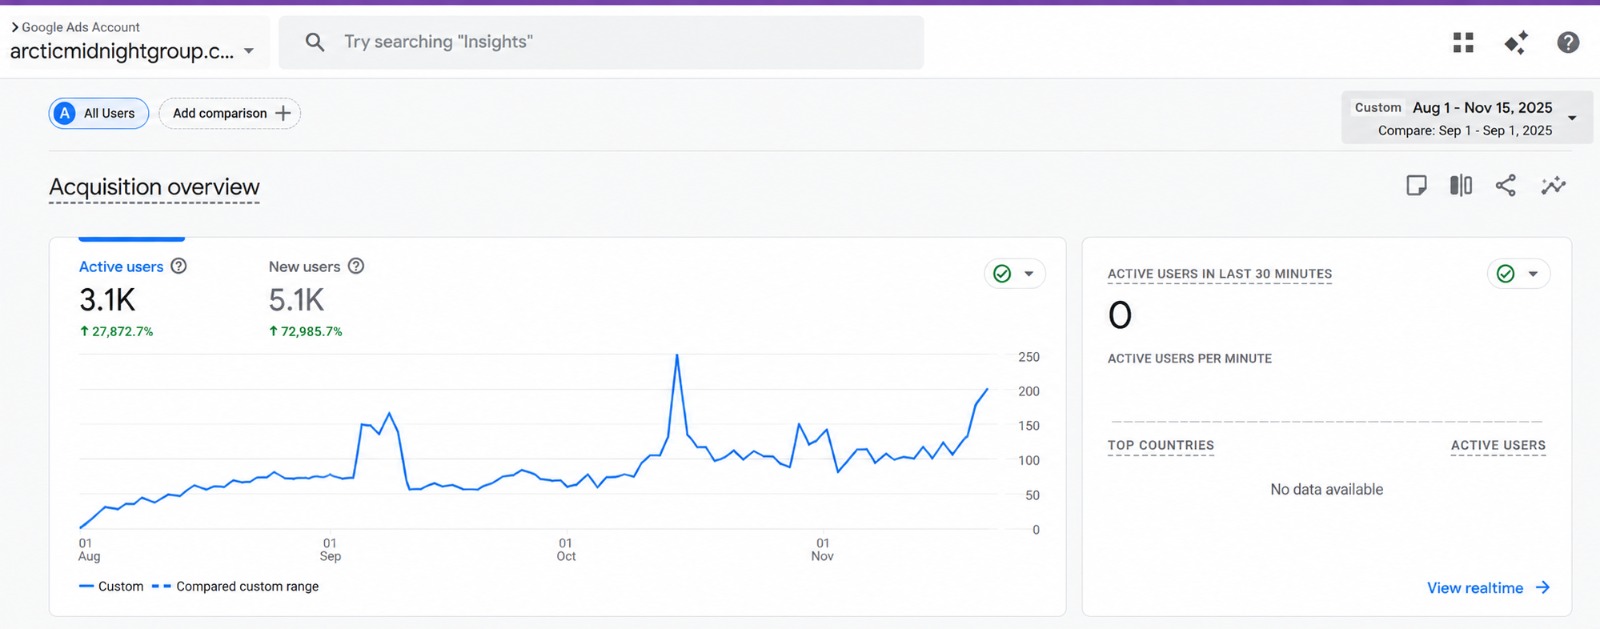Click the ACTIVE USERS IN LAST 30 MINUTES heading

coord(1220,274)
